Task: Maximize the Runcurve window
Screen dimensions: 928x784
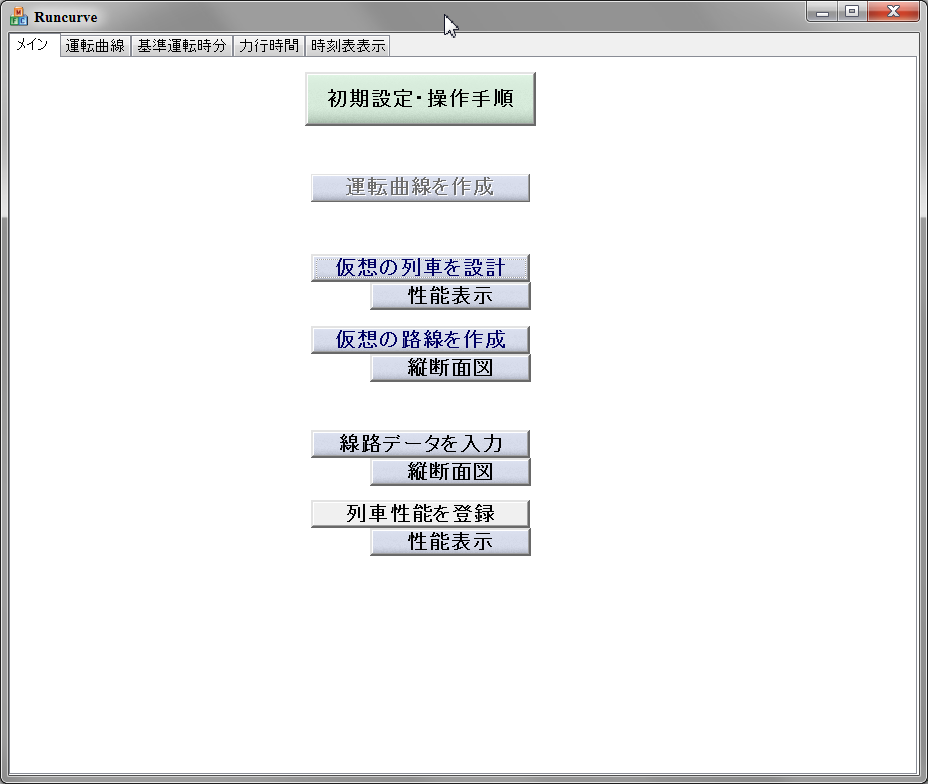Action: (852, 12)
